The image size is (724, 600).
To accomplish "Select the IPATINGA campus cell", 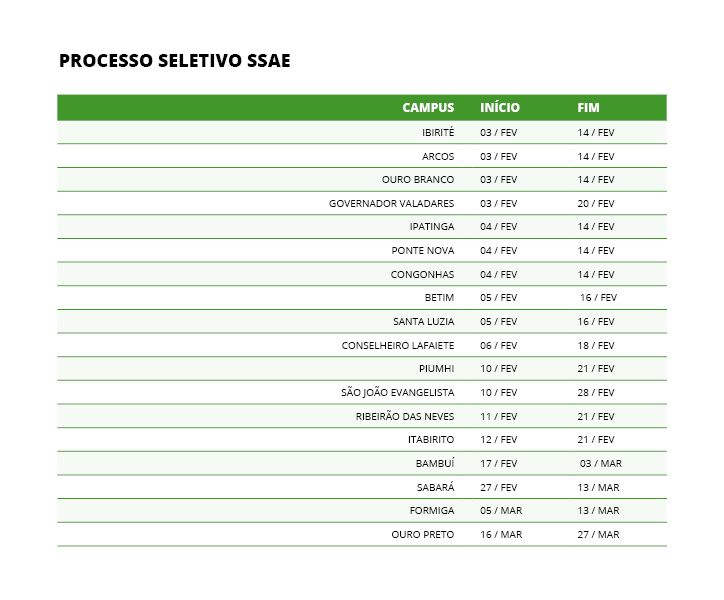I will click(x=432, y=227).
